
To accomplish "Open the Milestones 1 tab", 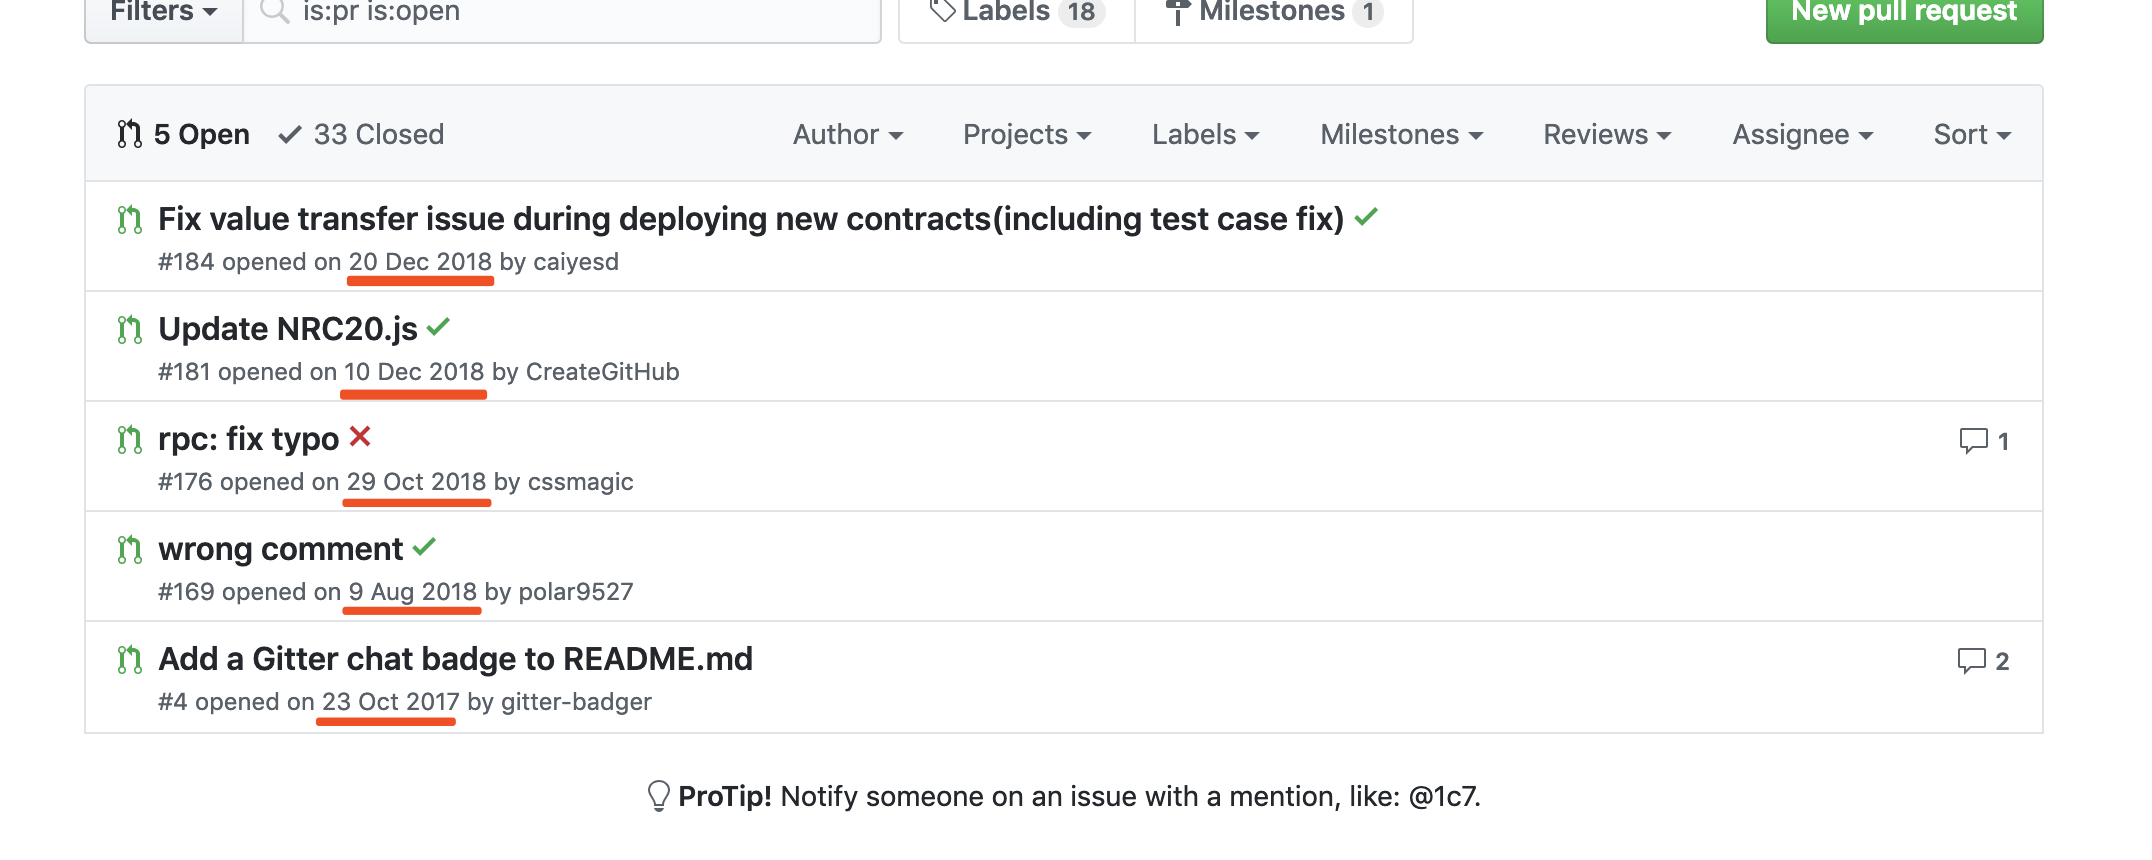I will [x=1274, y=14].
